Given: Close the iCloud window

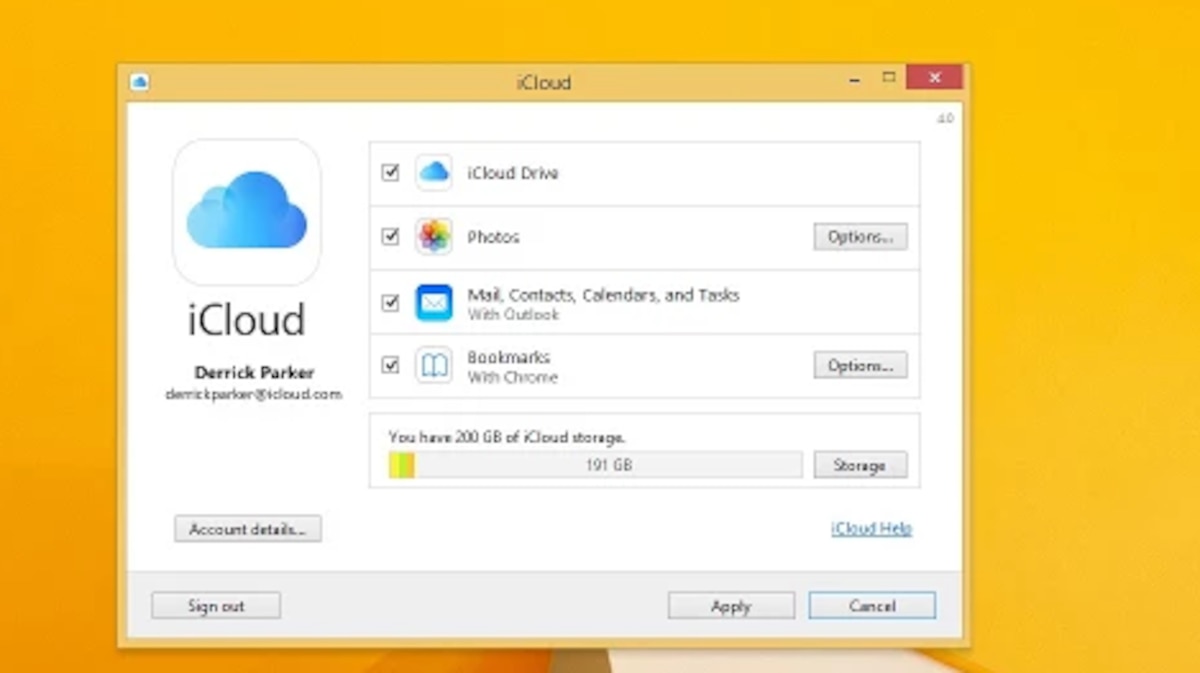Looking at the screenshot, I should pyautogui.click(x=934, y=77).
